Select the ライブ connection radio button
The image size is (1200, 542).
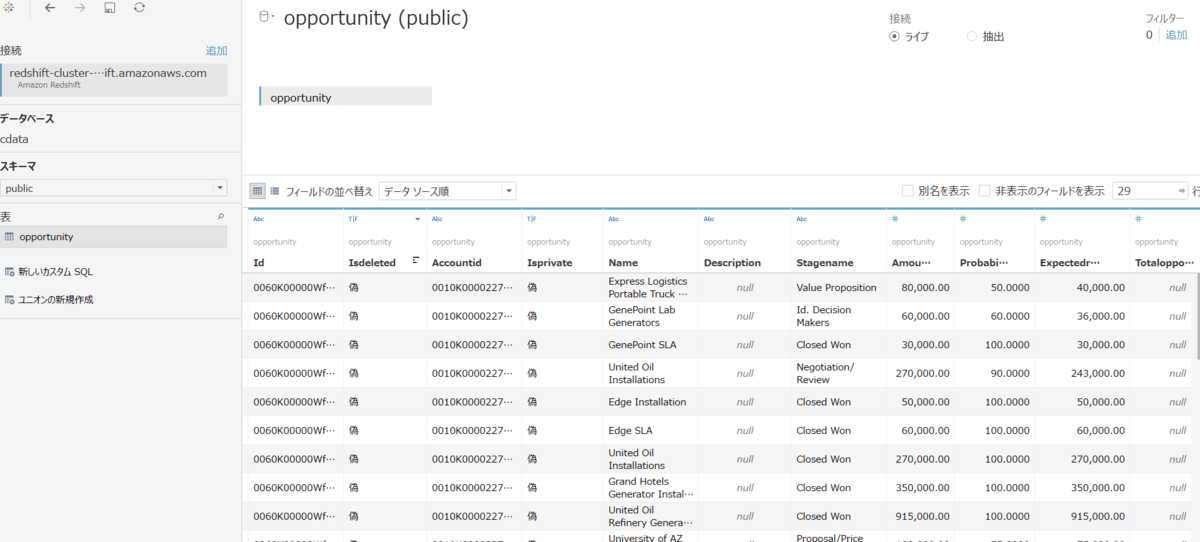point(895,36)
